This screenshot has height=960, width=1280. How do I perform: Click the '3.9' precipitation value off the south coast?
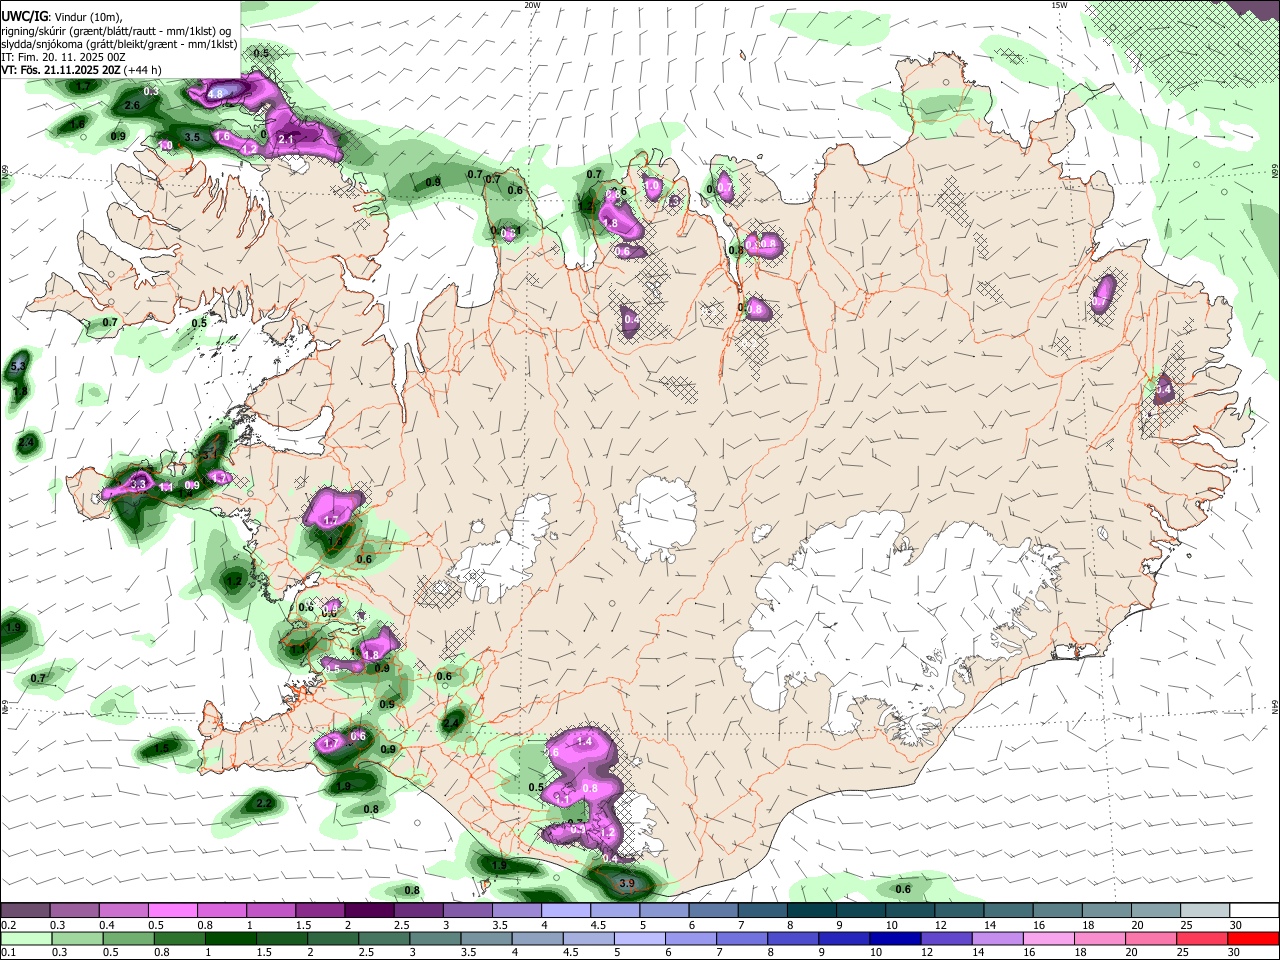click(x=627, y=884)
